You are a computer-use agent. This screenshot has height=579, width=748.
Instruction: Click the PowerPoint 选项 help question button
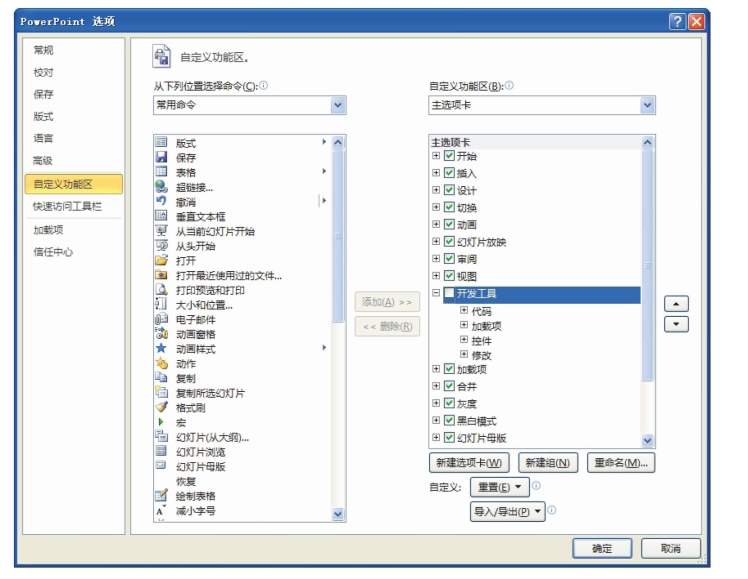(x=677, y=21)
